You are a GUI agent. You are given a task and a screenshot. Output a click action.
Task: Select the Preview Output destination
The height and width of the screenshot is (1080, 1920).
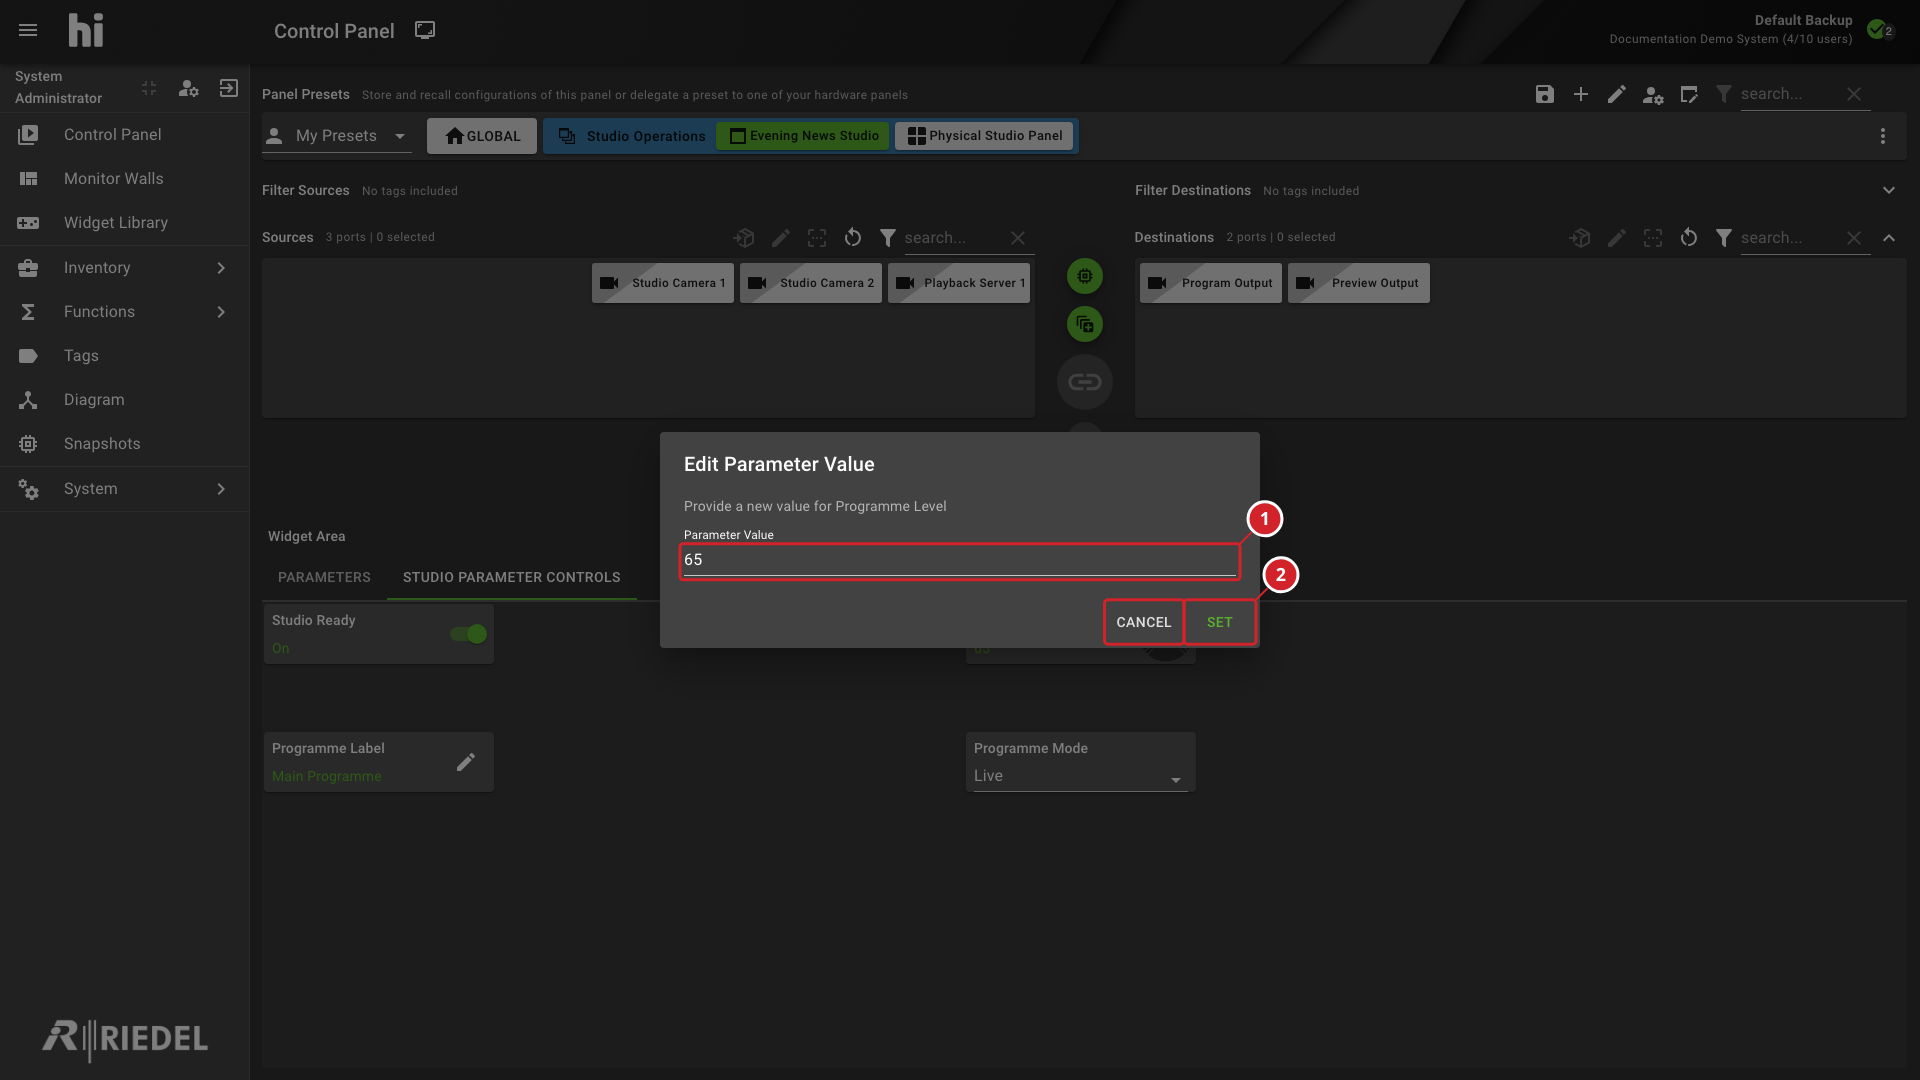(1359, 283)
